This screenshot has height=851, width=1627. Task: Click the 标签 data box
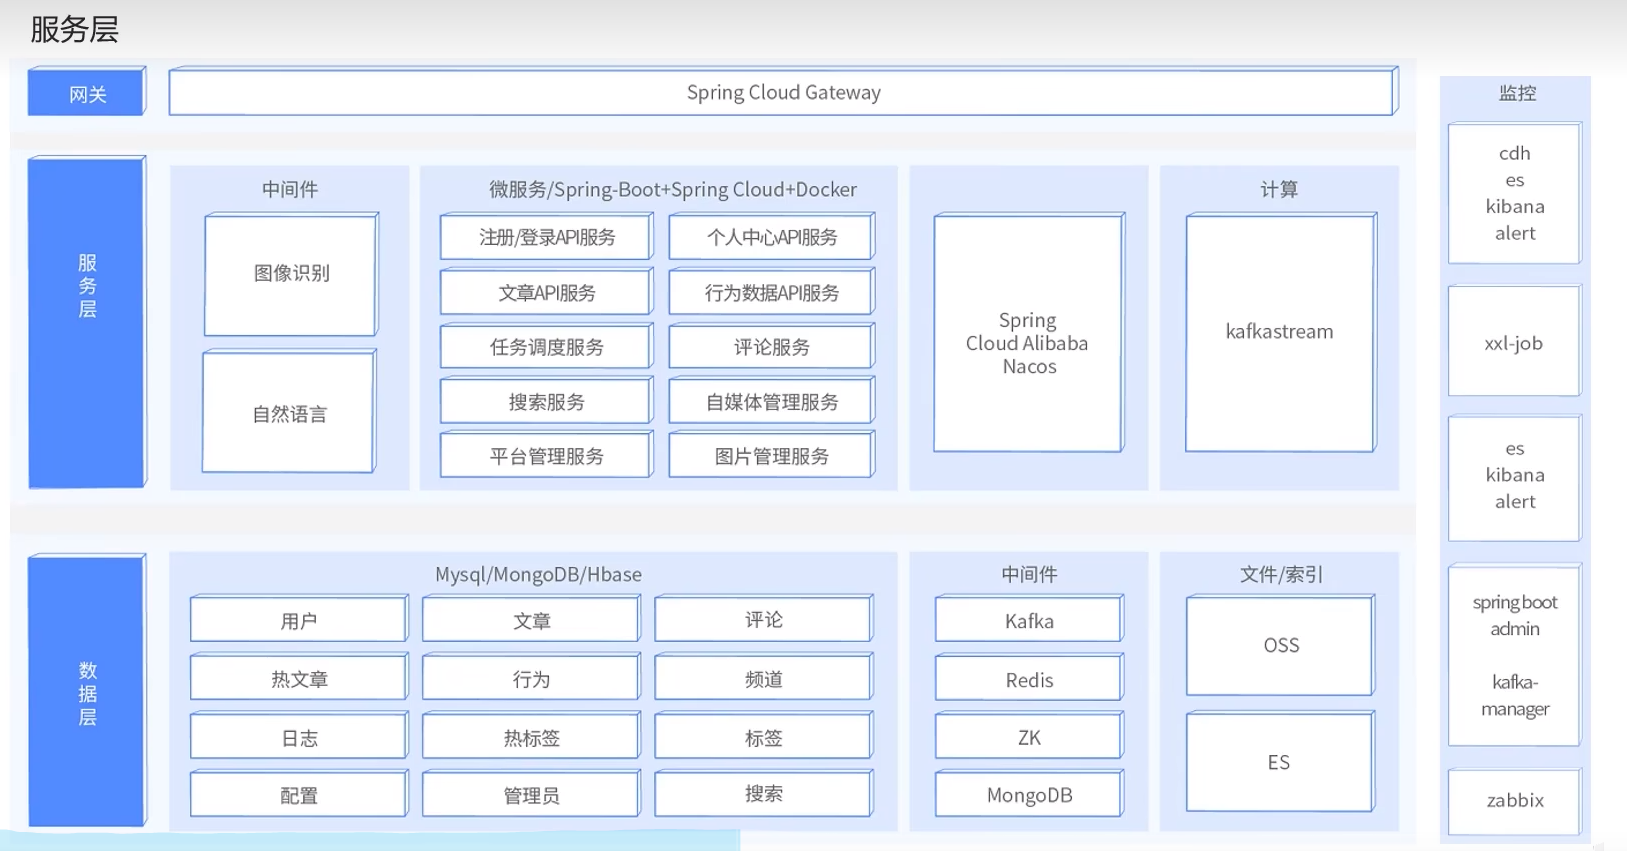763,737
